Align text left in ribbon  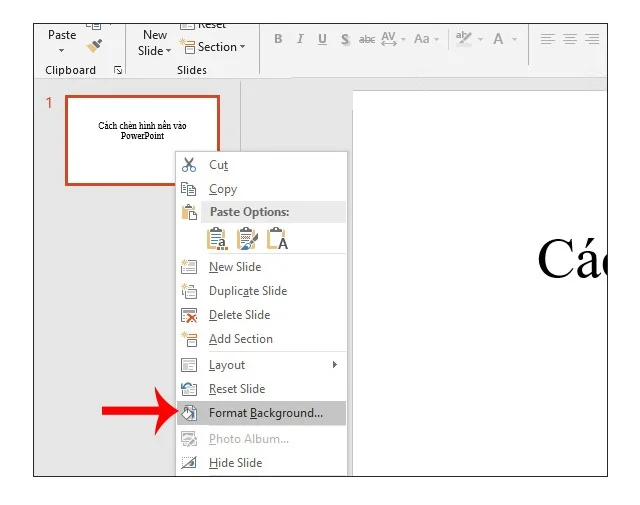pyautogui.click(x=547, y=39)
